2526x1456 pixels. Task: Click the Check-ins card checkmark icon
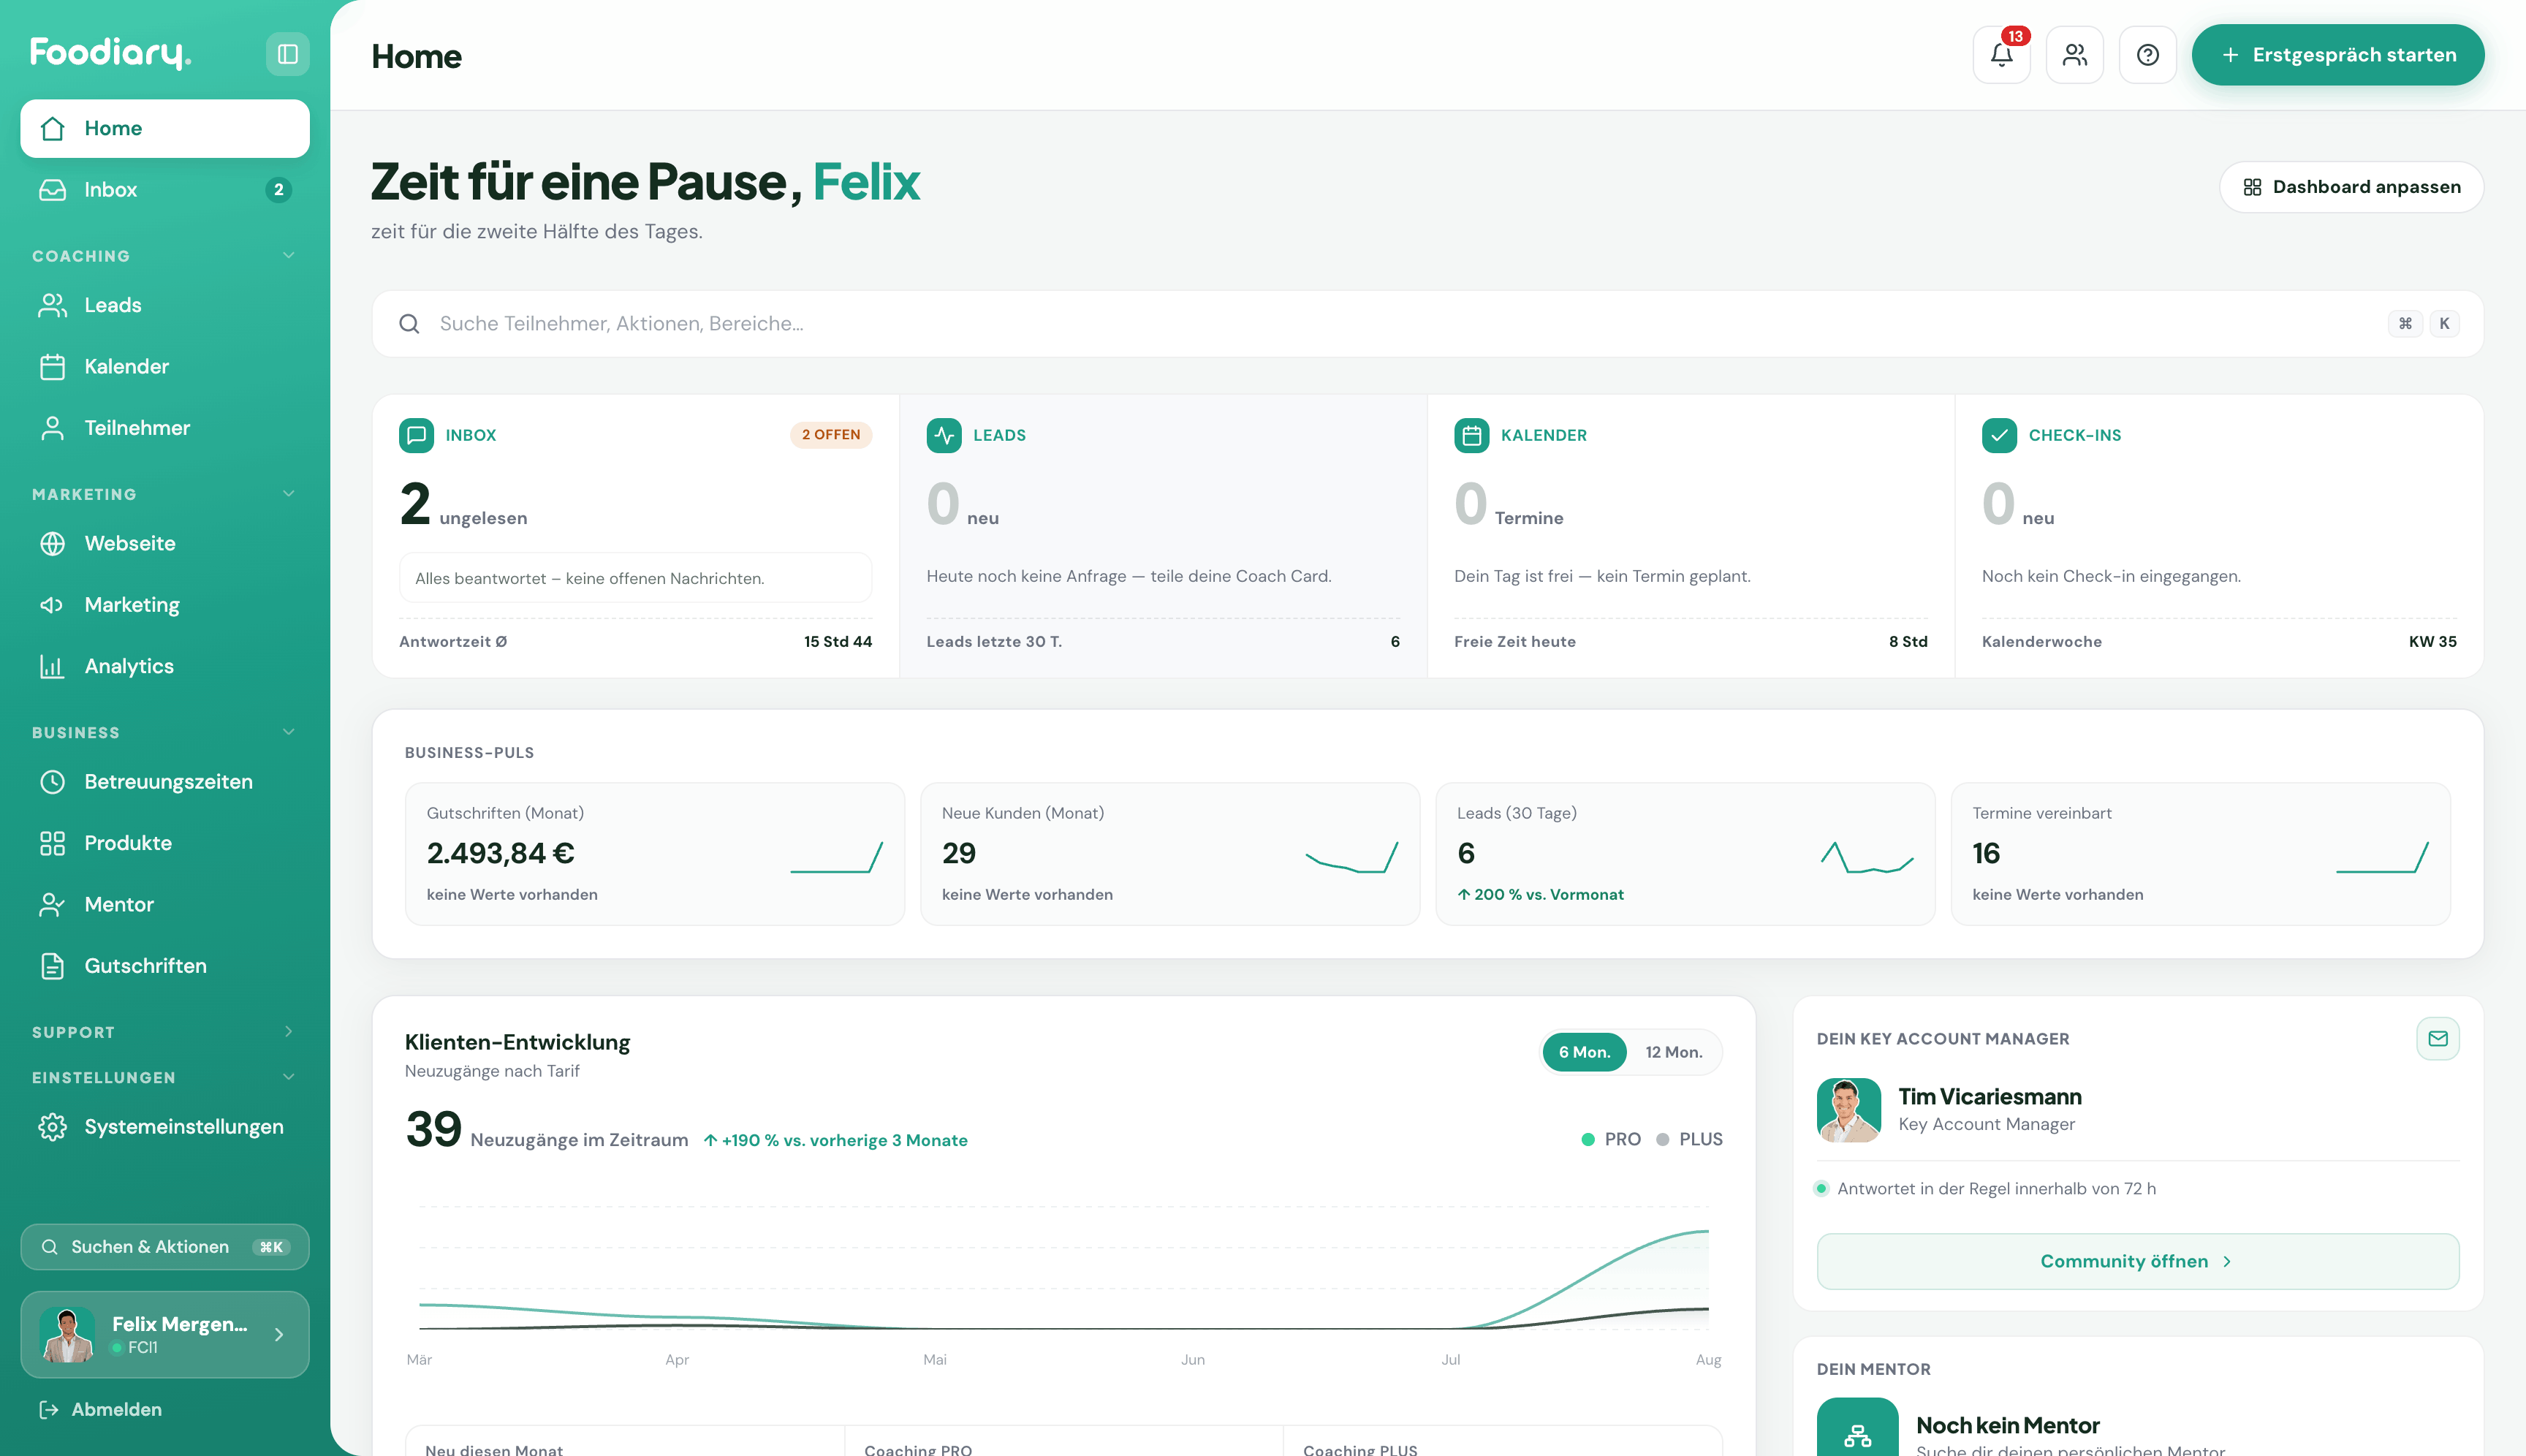coord(1999,435)
